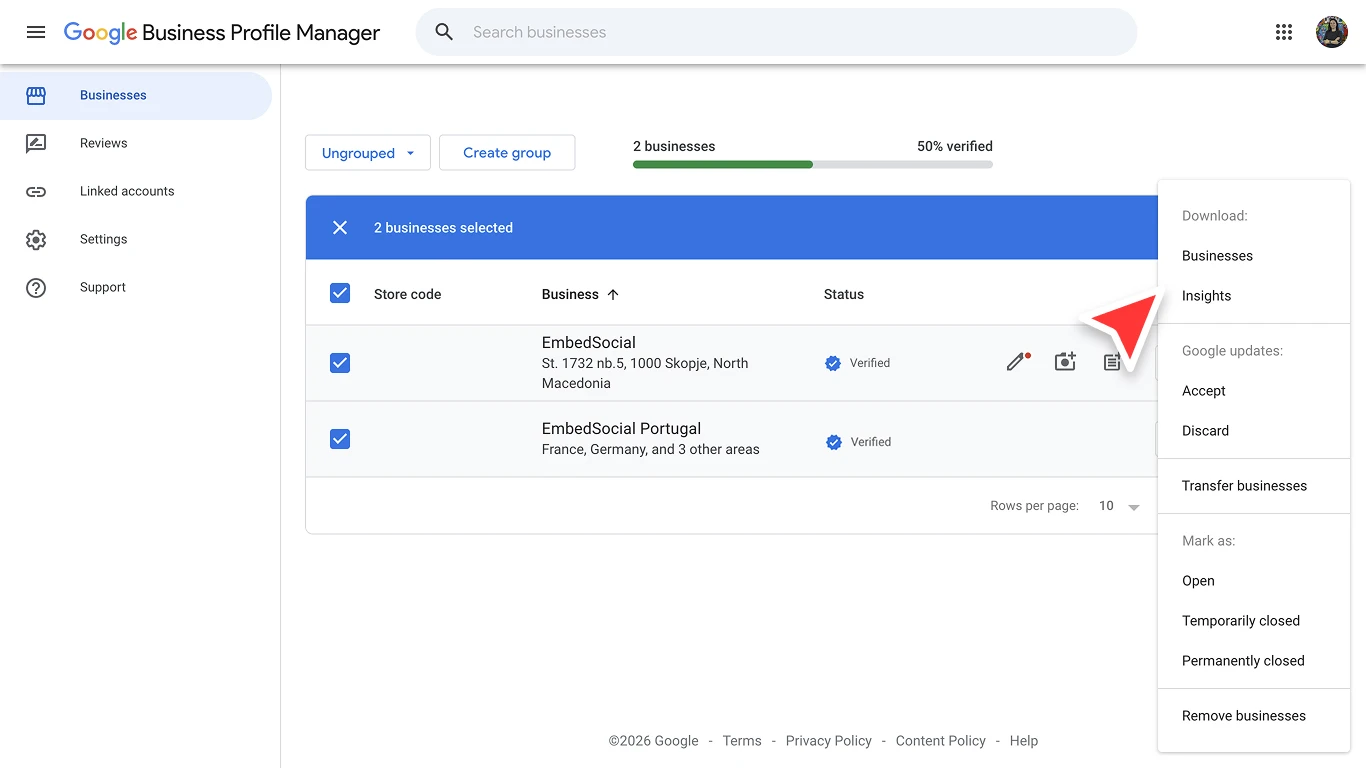Go to Linked accounts sidebar item

(x=136, y=192)
